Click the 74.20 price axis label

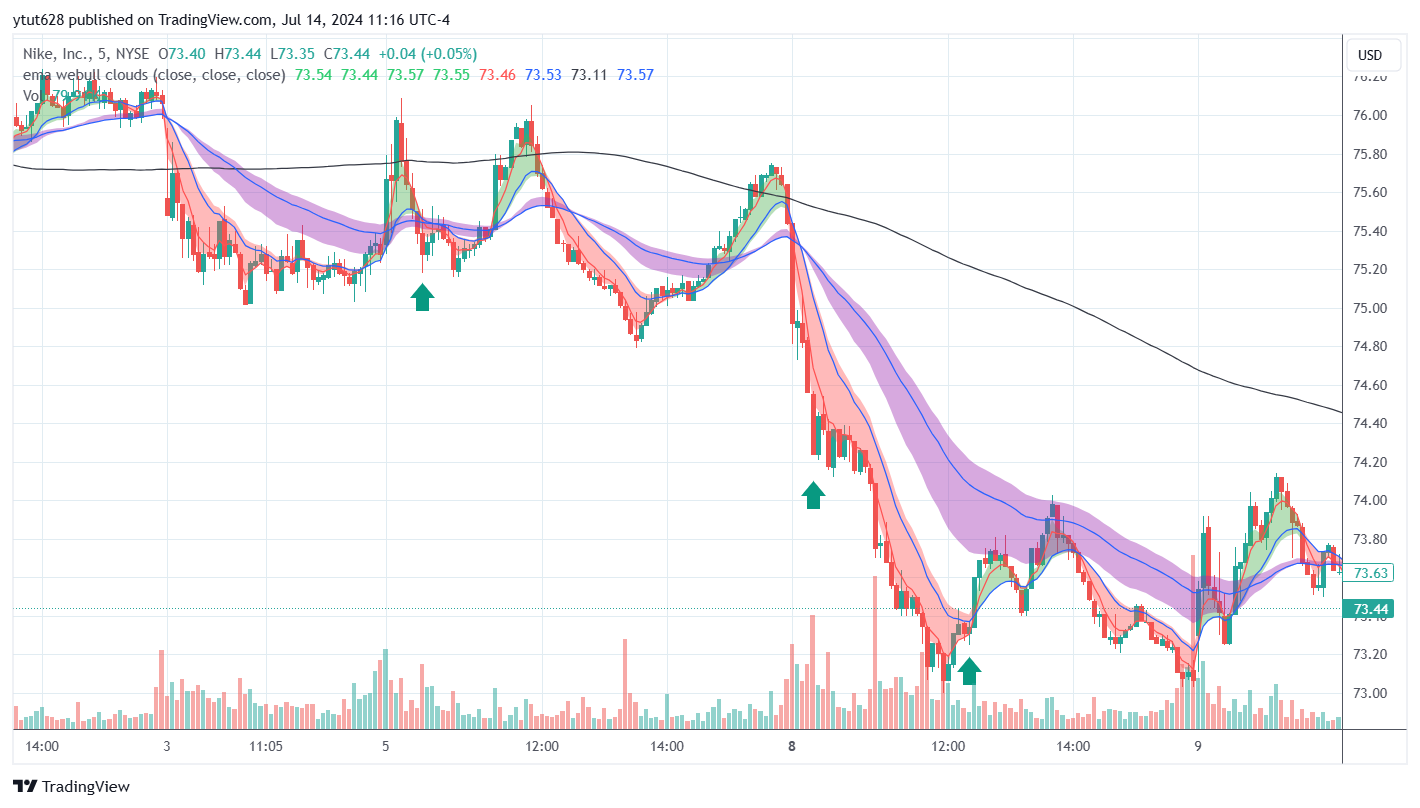tap(1370, 462)
